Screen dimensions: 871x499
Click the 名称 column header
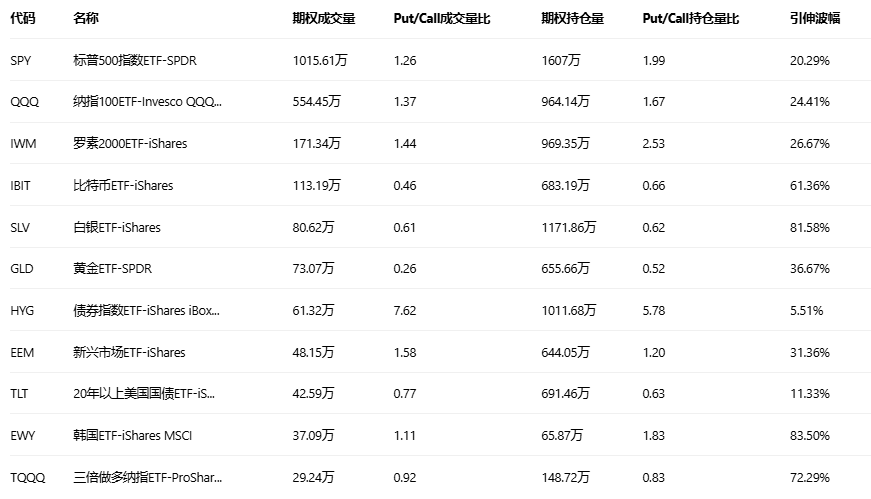(x=86, y=18)
